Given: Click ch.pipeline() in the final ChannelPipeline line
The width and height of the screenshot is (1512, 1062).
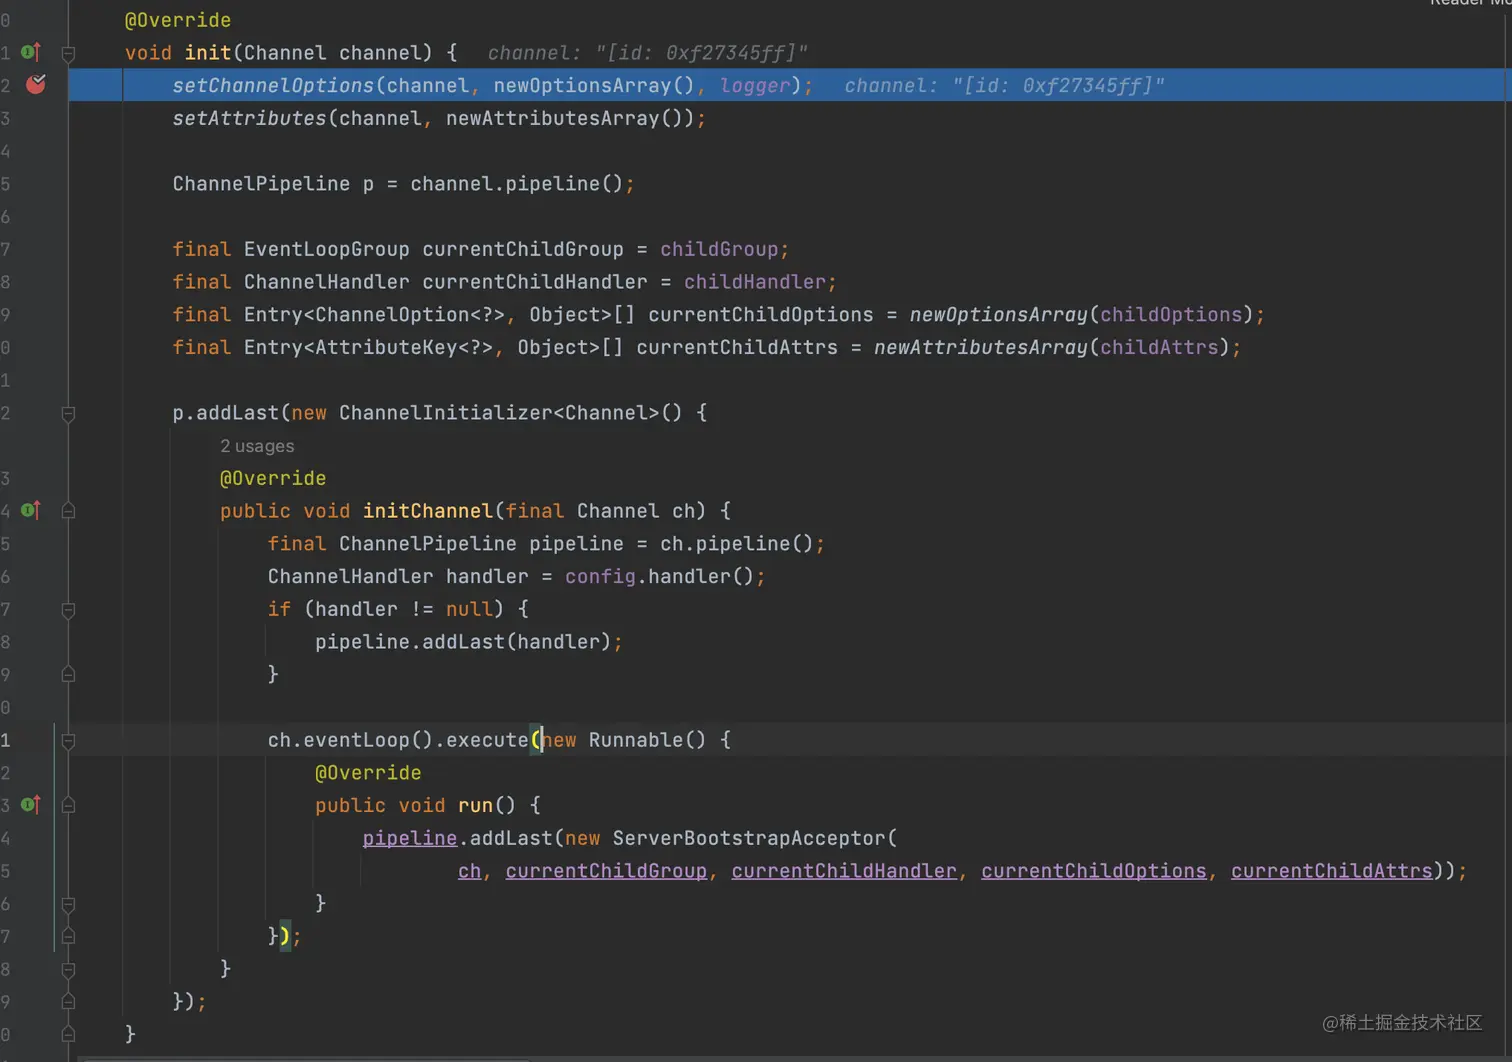Looking at the screenshot, I should [737, 543].
